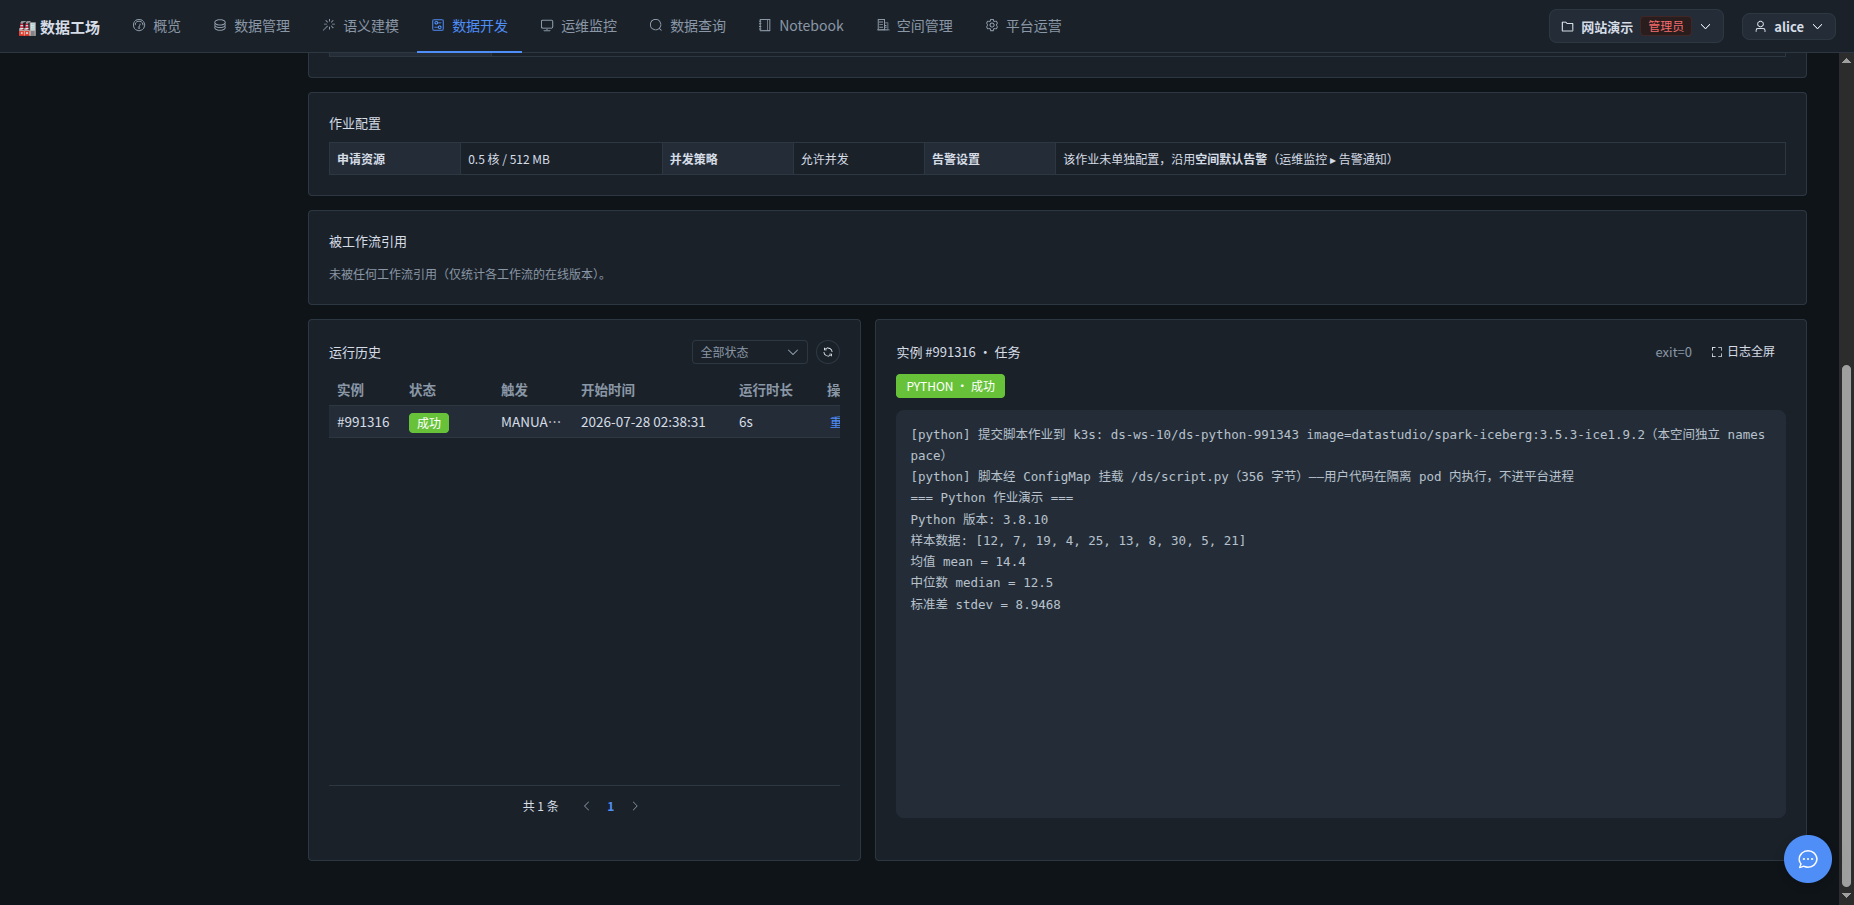Select page 1 in pagination
The height and width of the screenshot is (905, 1854).
(611, 806)
